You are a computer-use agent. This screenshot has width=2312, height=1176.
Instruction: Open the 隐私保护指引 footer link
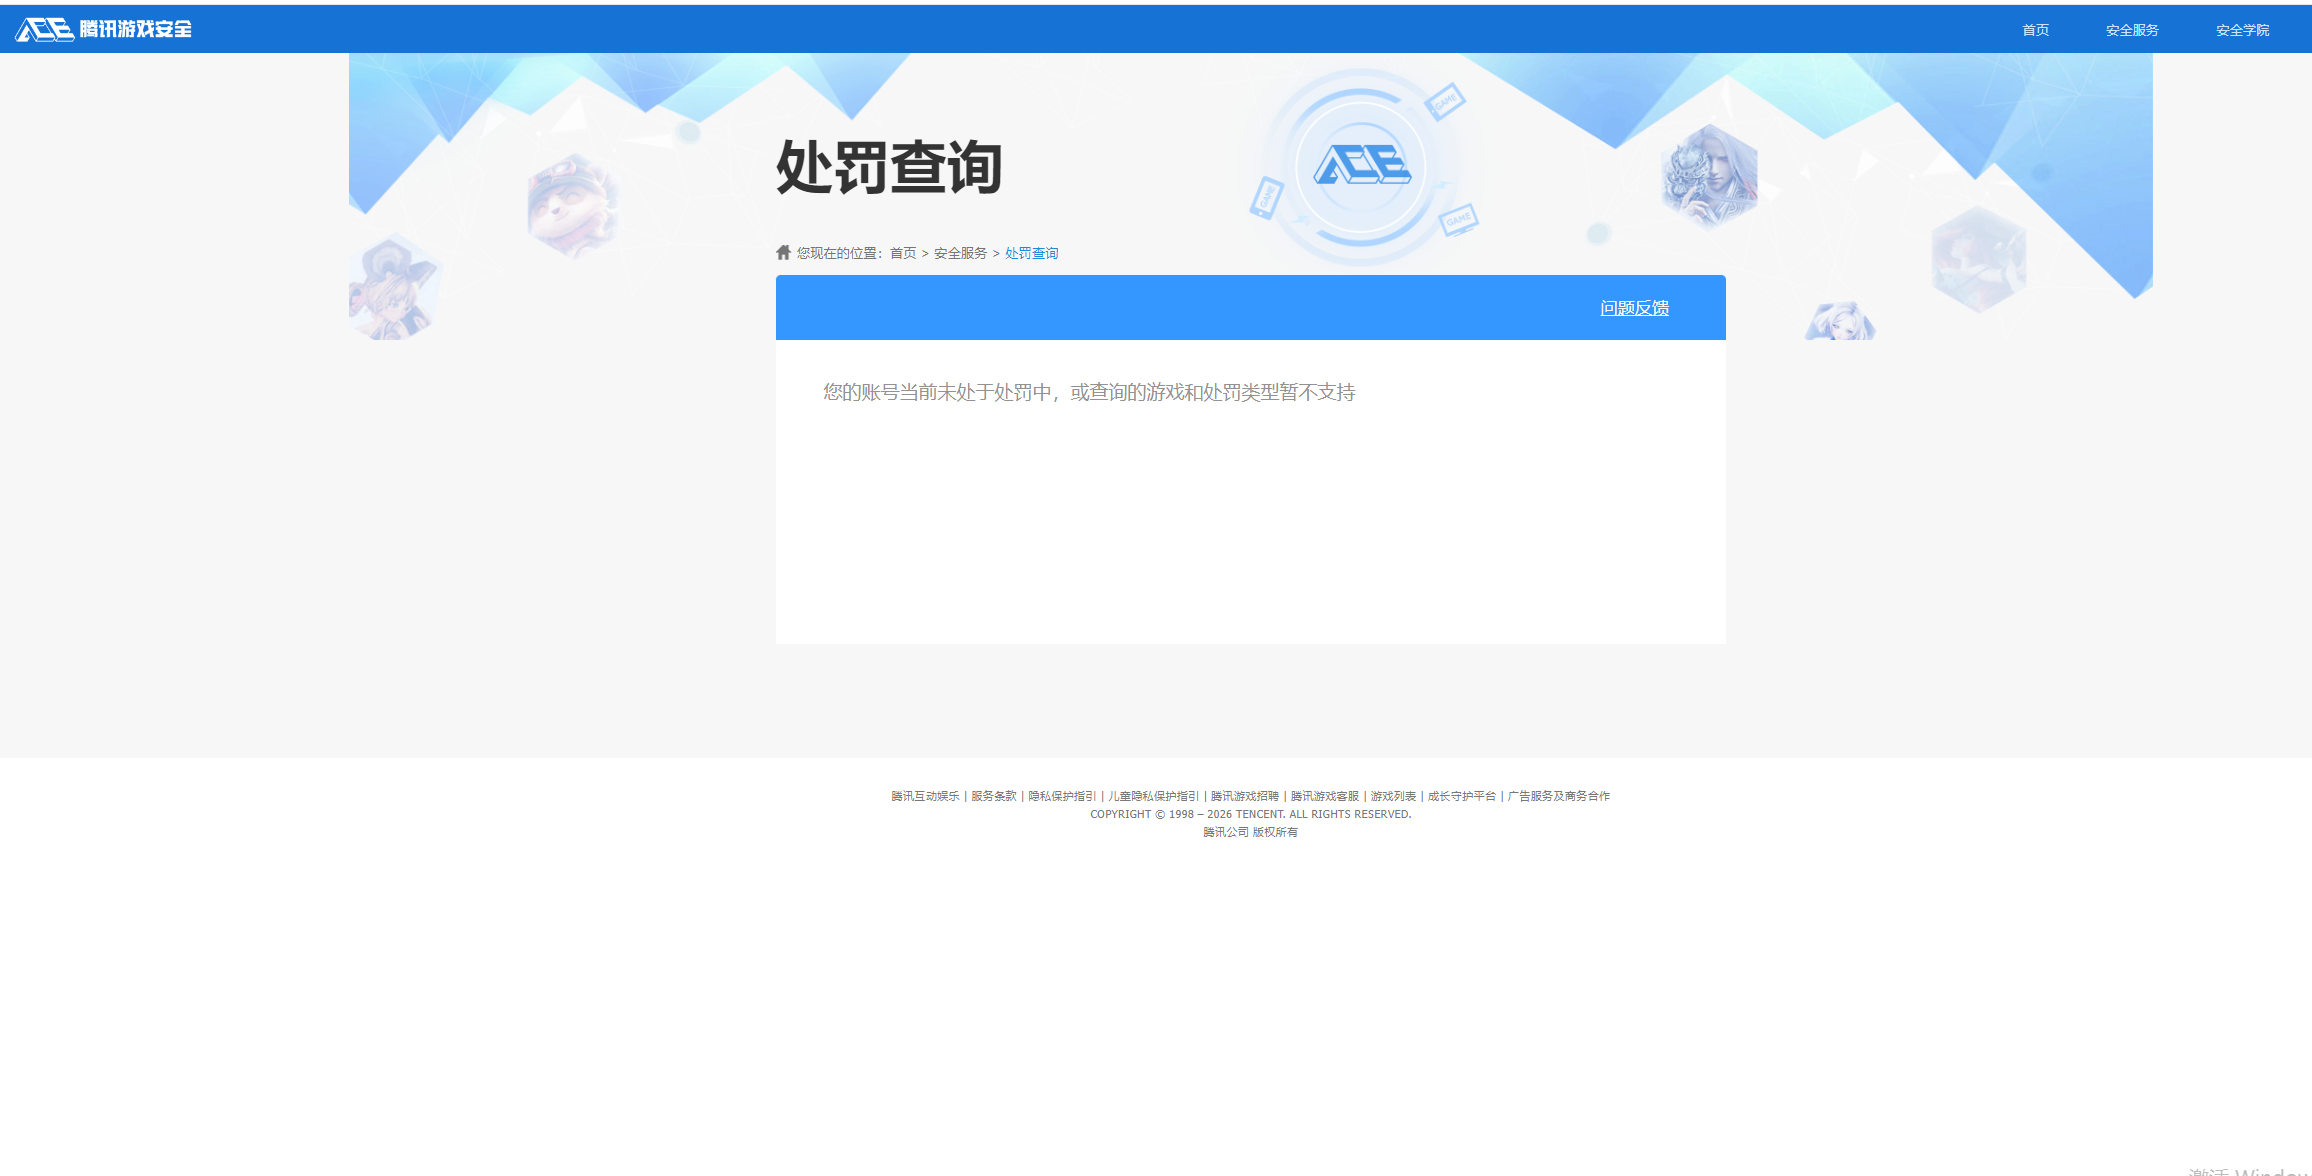1061,795
